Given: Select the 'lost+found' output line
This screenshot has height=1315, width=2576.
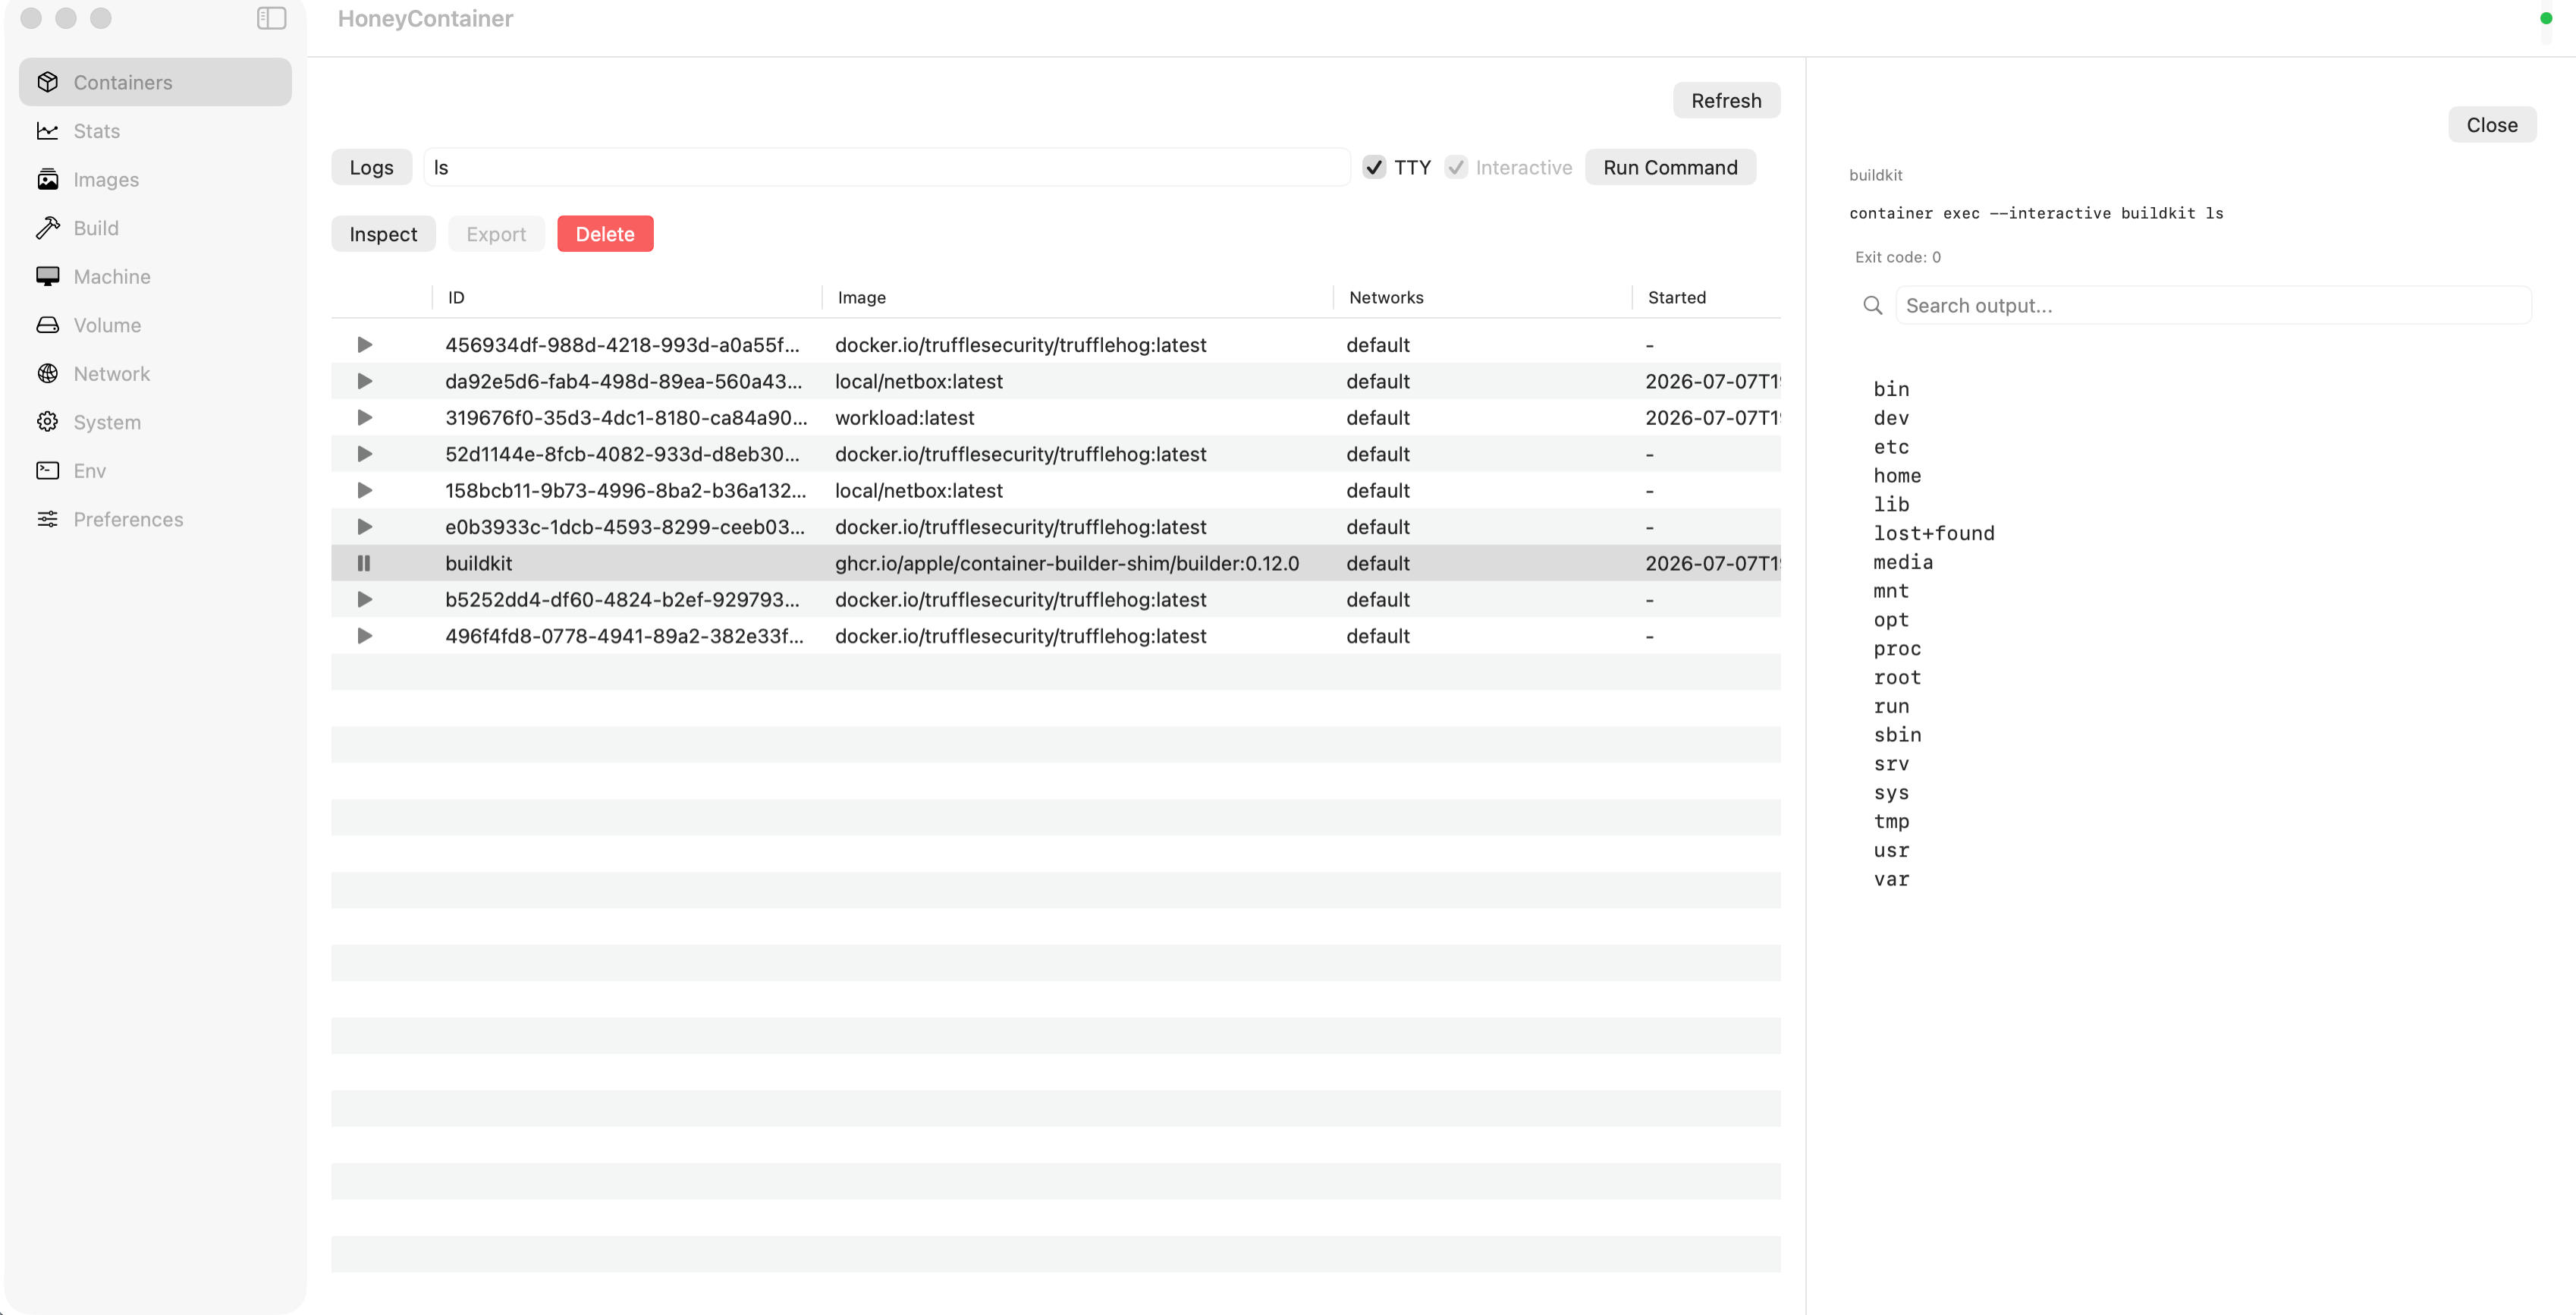Looking at the screenshot, I should pyautogui.click(x=1933, y=533).
